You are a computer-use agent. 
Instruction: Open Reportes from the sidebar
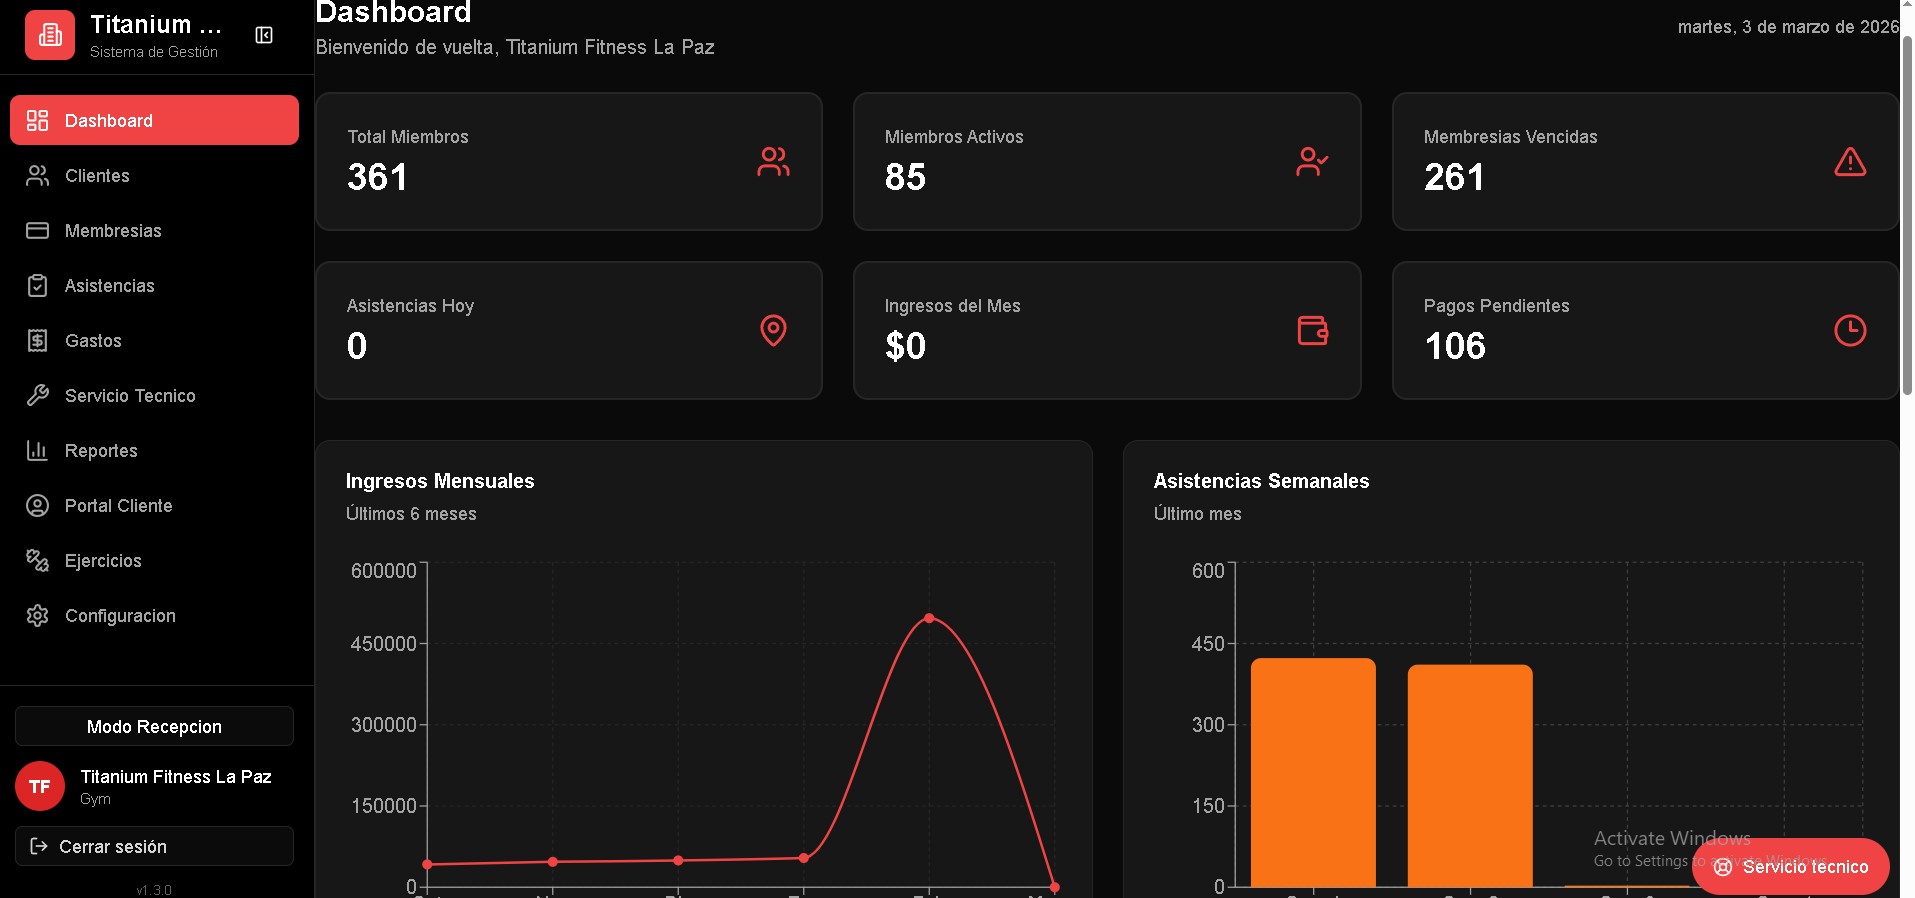(x=101, y=451)
